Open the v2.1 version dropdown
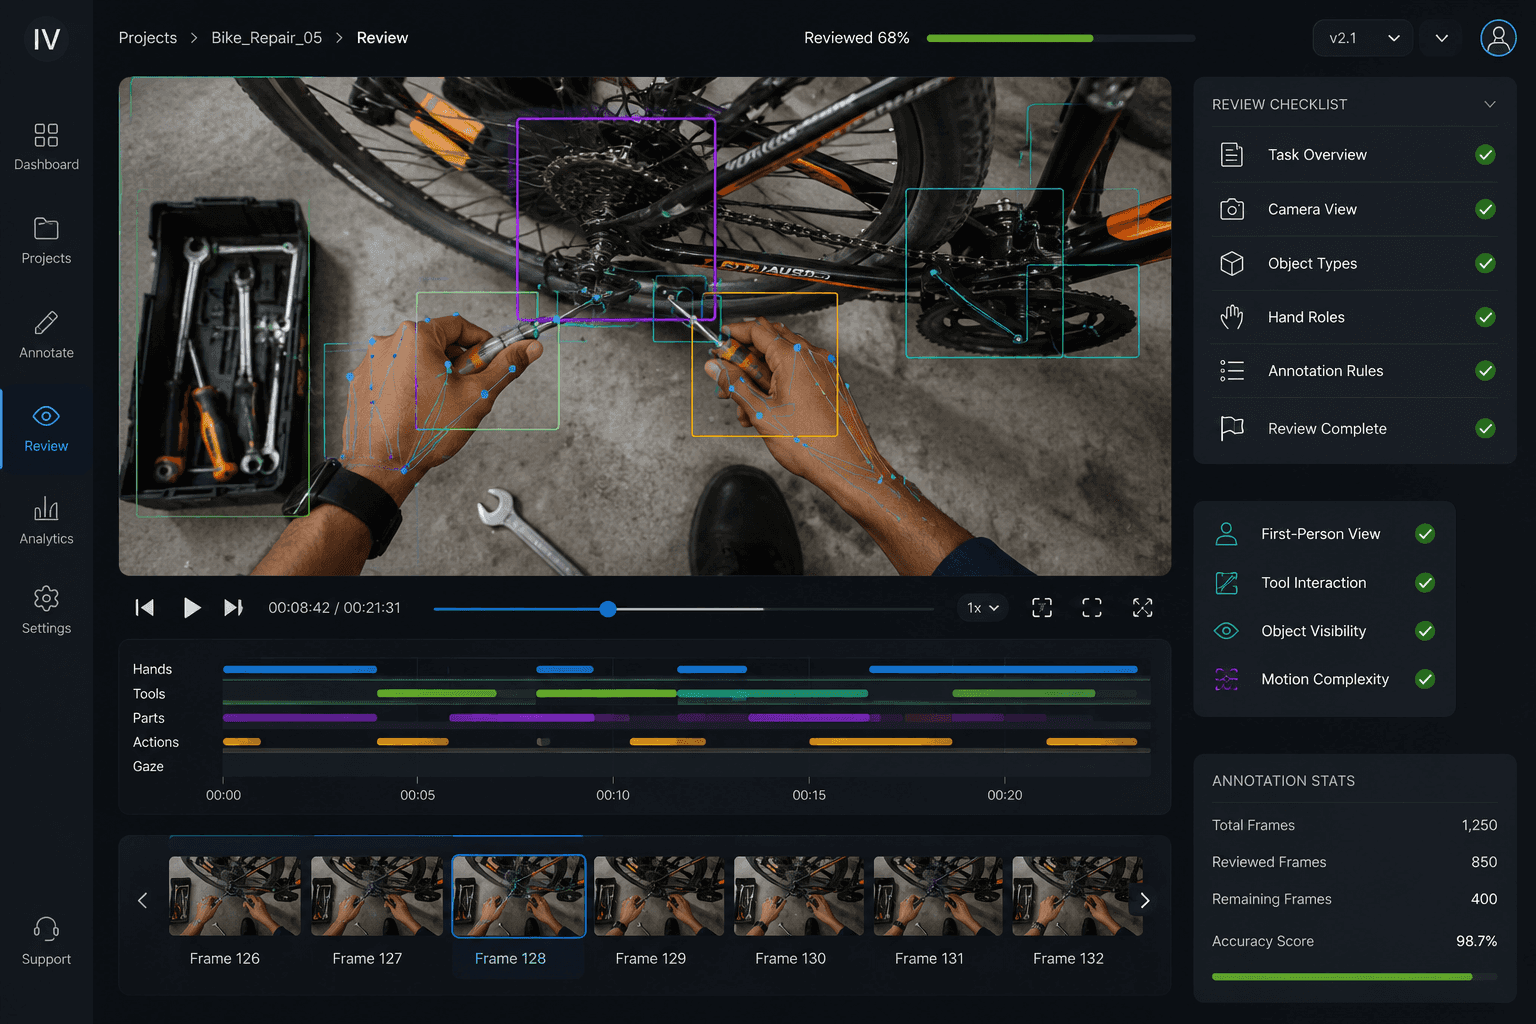This screenshot has height=1024, width=1536. tap(1362, 38)
